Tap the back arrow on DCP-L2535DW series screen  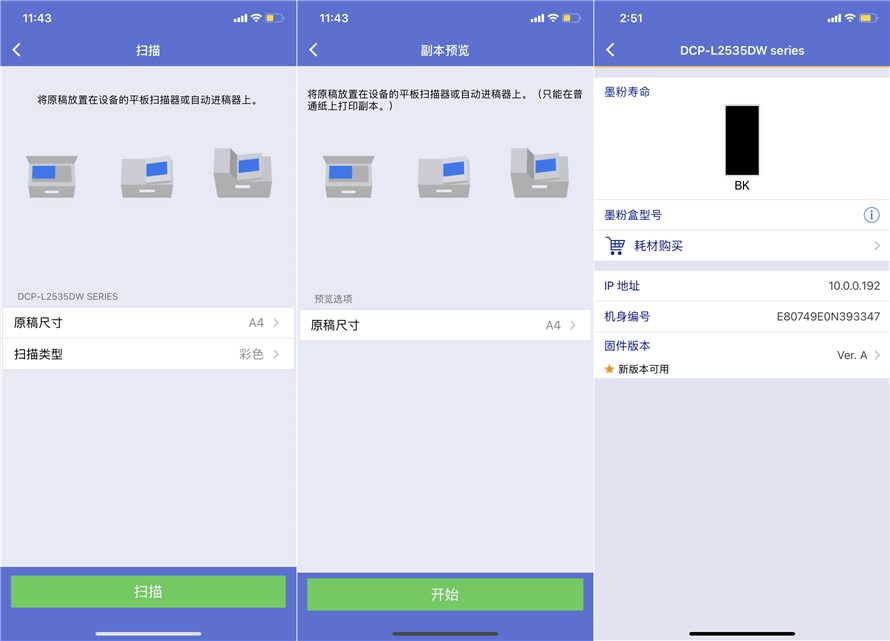click(x=611, y=50)
